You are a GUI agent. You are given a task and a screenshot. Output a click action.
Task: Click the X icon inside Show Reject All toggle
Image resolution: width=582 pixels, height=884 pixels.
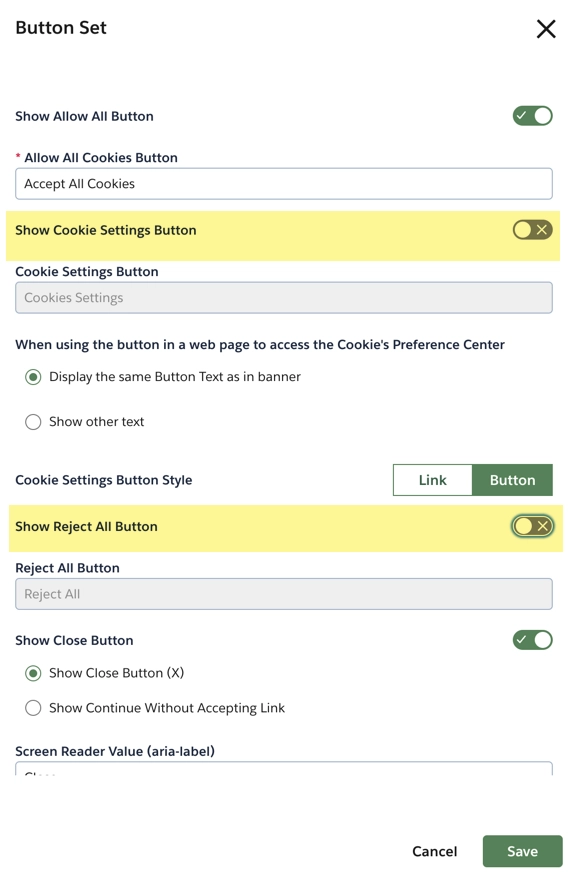click(x=540, y=525)
